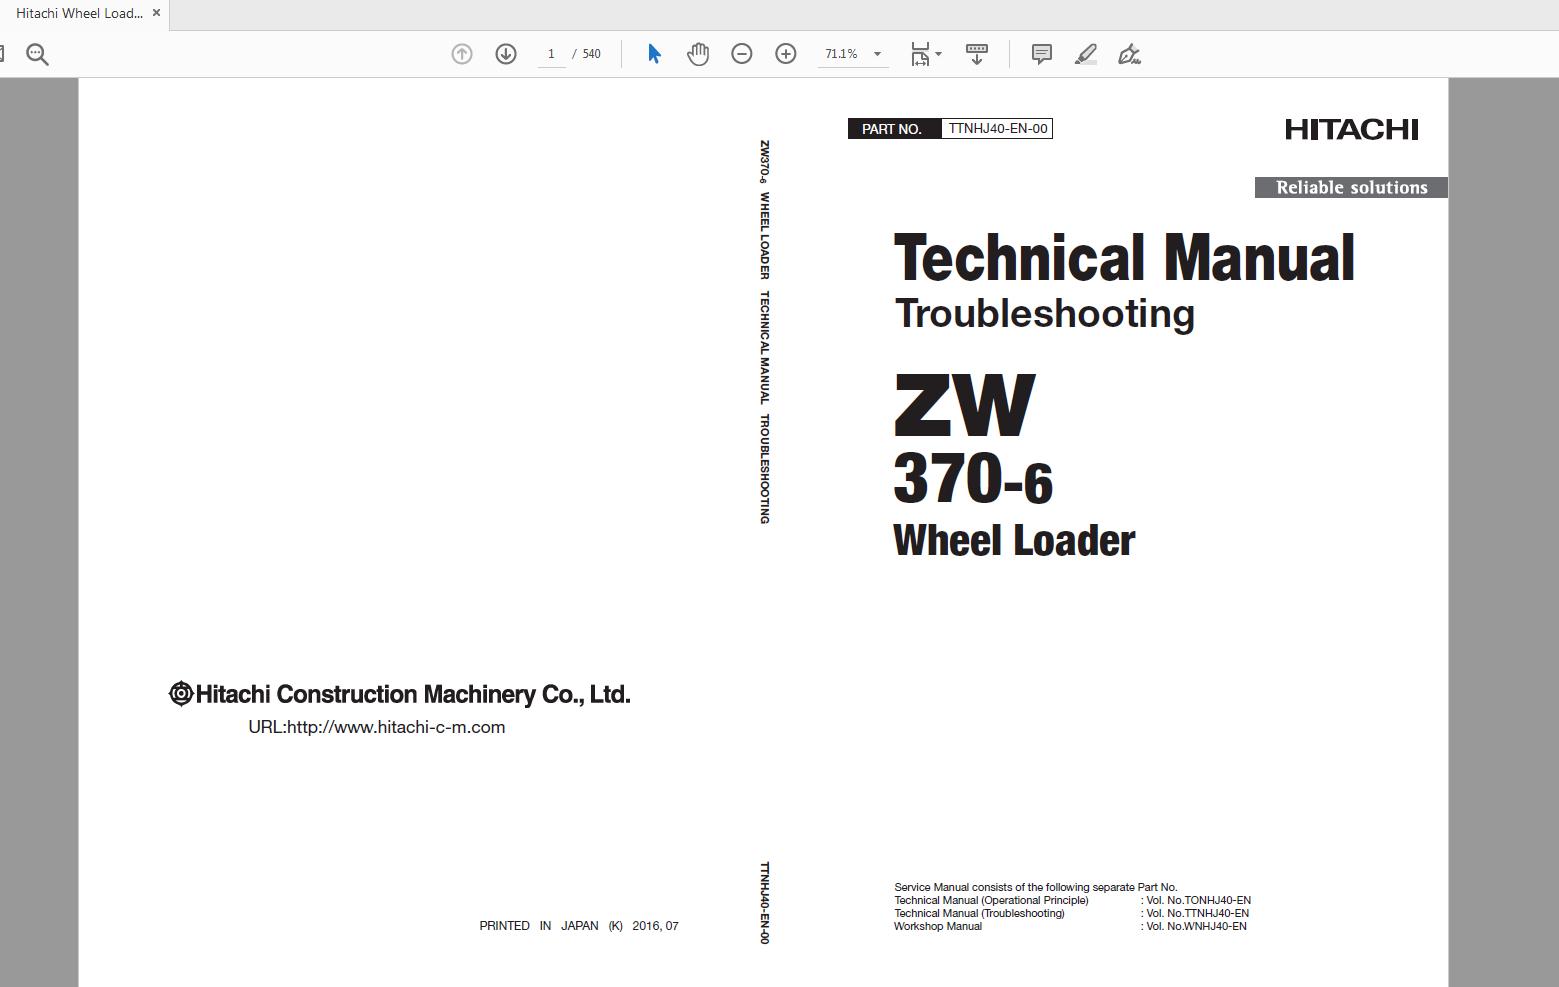Open the Search loupe tool
The height and width of the screenshot is (987, 1559).
[37, 53]
